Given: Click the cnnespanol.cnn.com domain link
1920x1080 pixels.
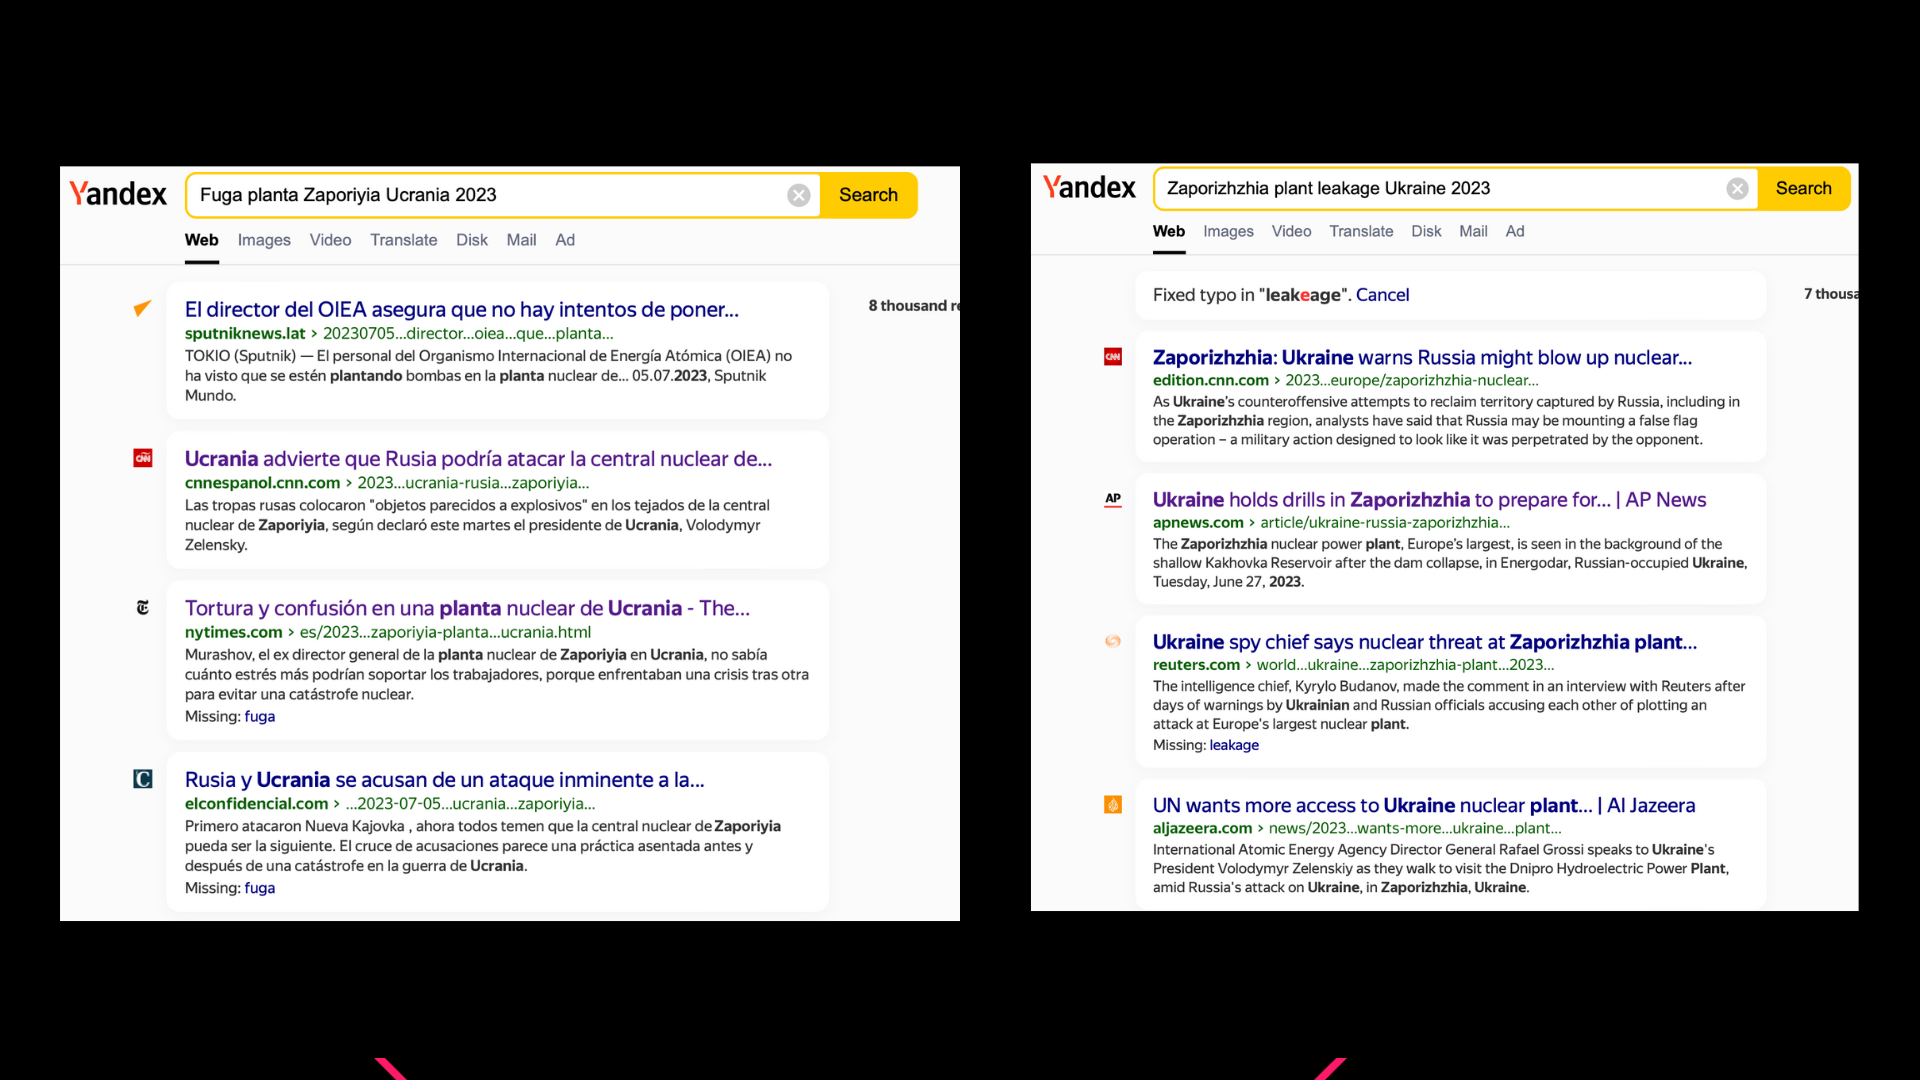Looking at the screenshot, I should 262,482.
